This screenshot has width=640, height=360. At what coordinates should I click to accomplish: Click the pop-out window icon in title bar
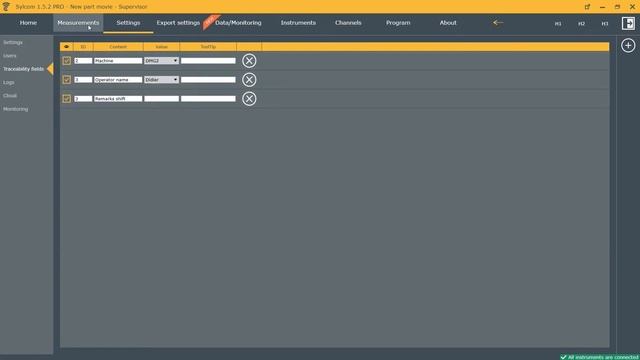pyautogui.click(x=587, y=7)
